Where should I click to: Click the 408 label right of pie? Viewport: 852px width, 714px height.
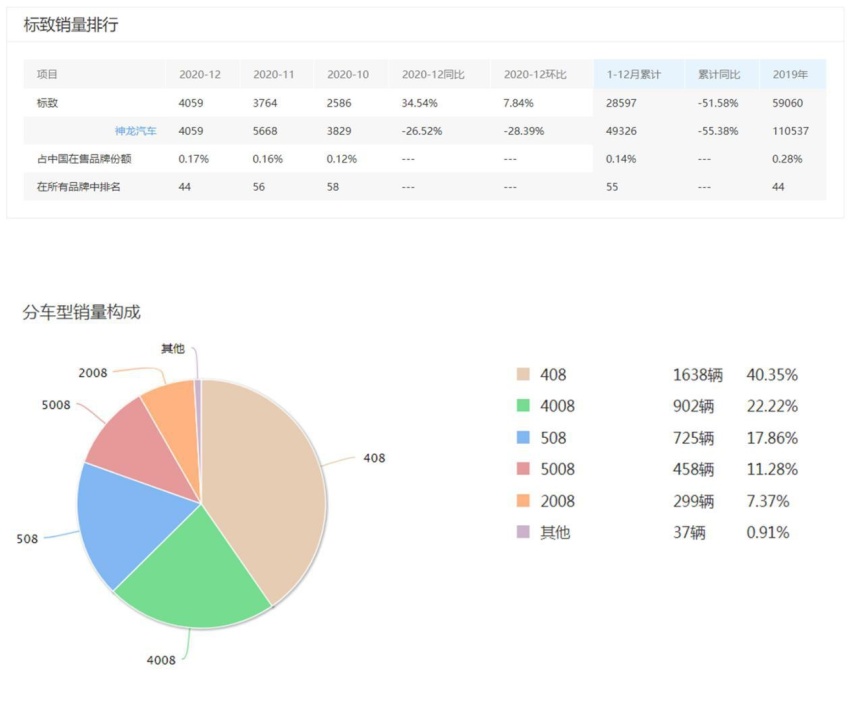(374, 458)
